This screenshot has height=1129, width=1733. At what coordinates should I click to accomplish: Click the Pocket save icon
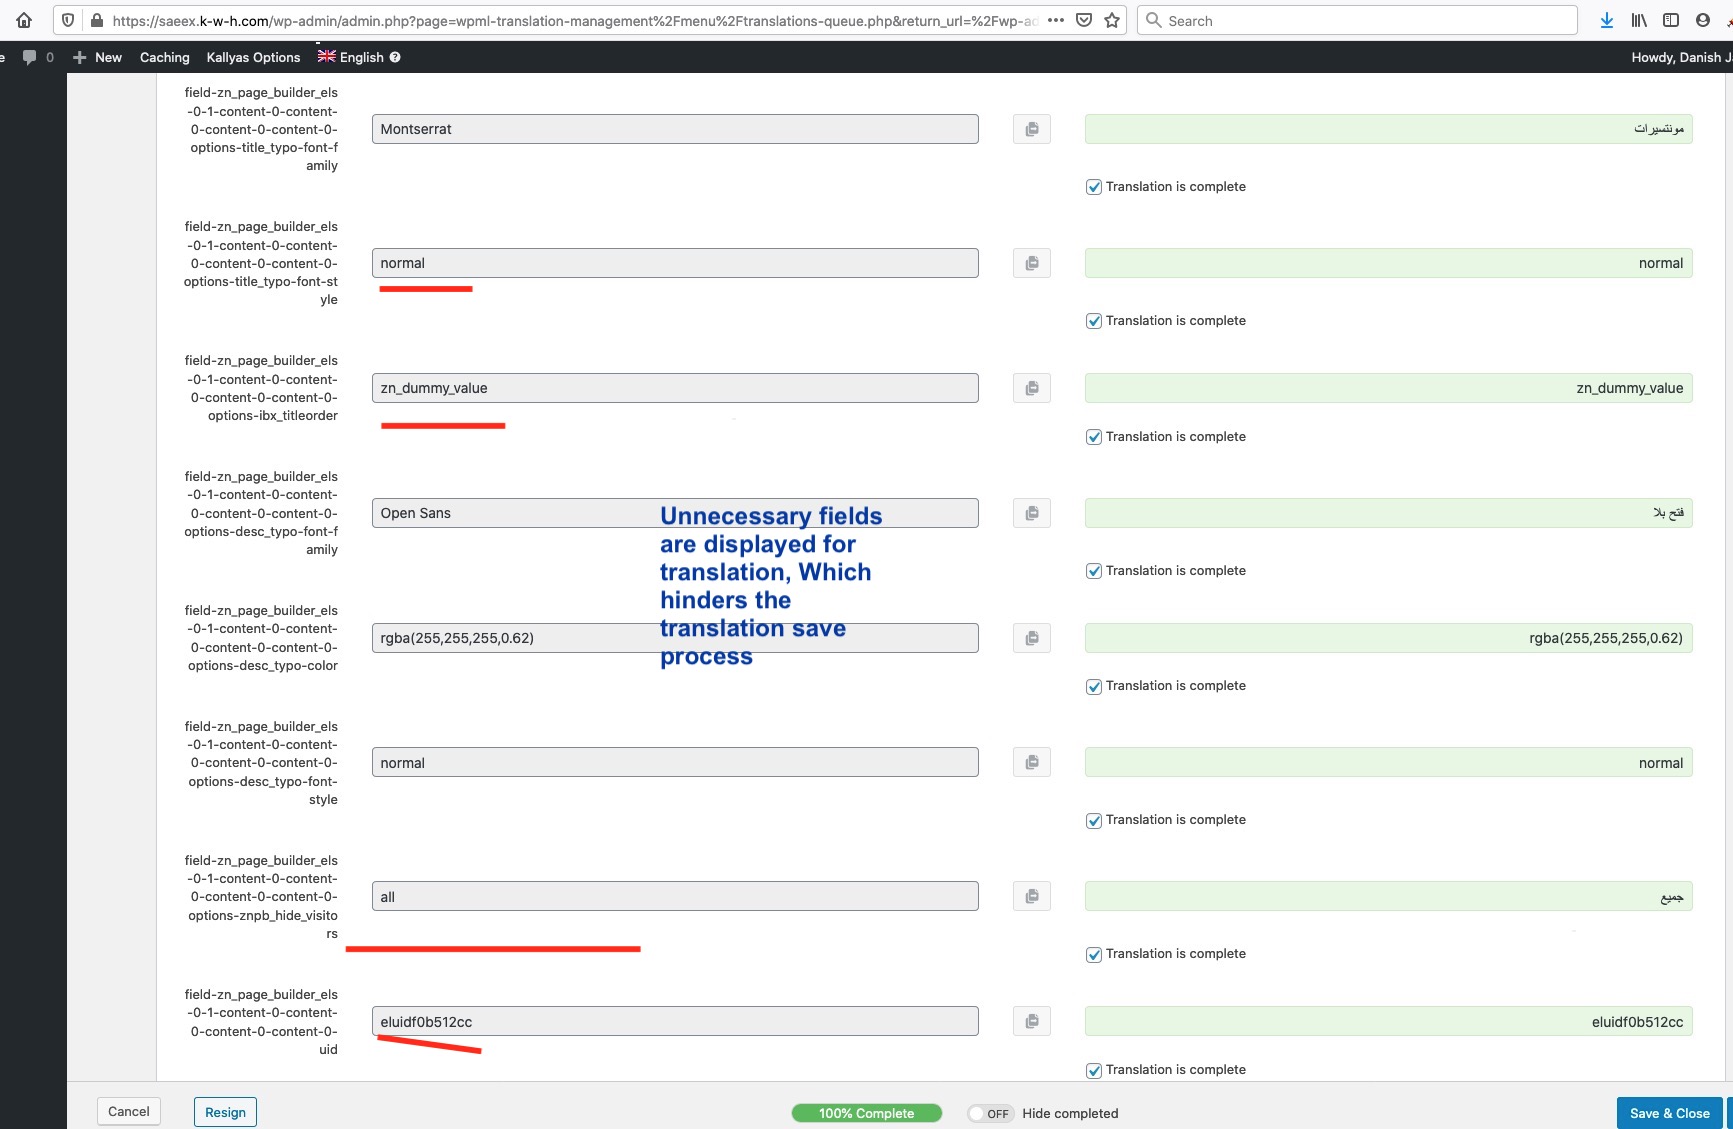pos(1084,20)
